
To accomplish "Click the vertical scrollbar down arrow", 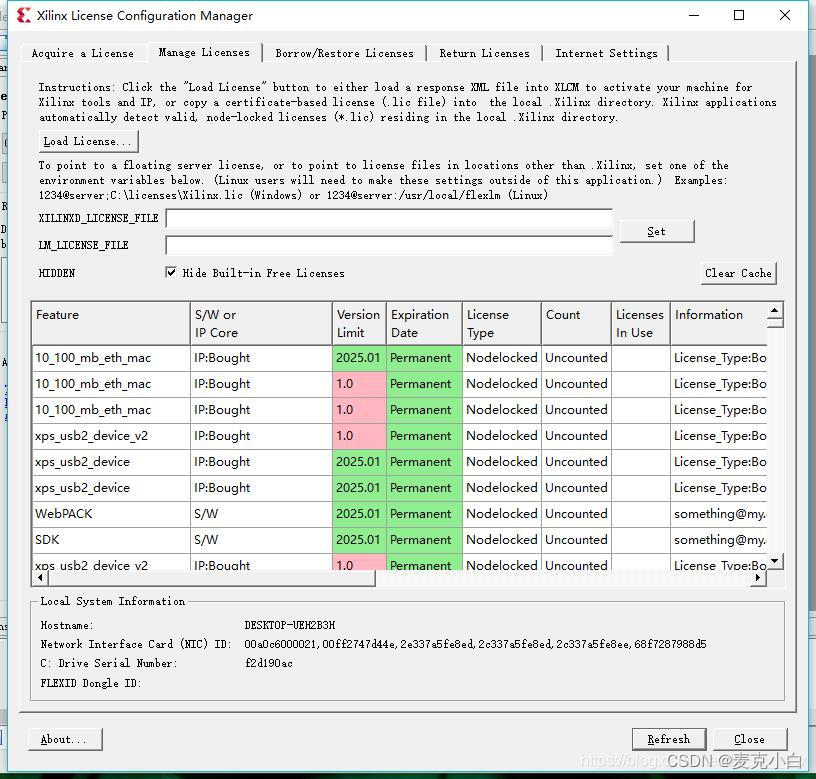I will (774, 561).
